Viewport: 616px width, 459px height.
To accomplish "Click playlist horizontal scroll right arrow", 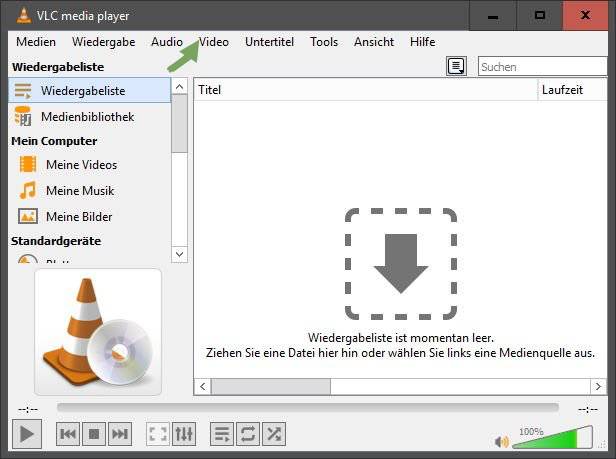I will 598,386.
